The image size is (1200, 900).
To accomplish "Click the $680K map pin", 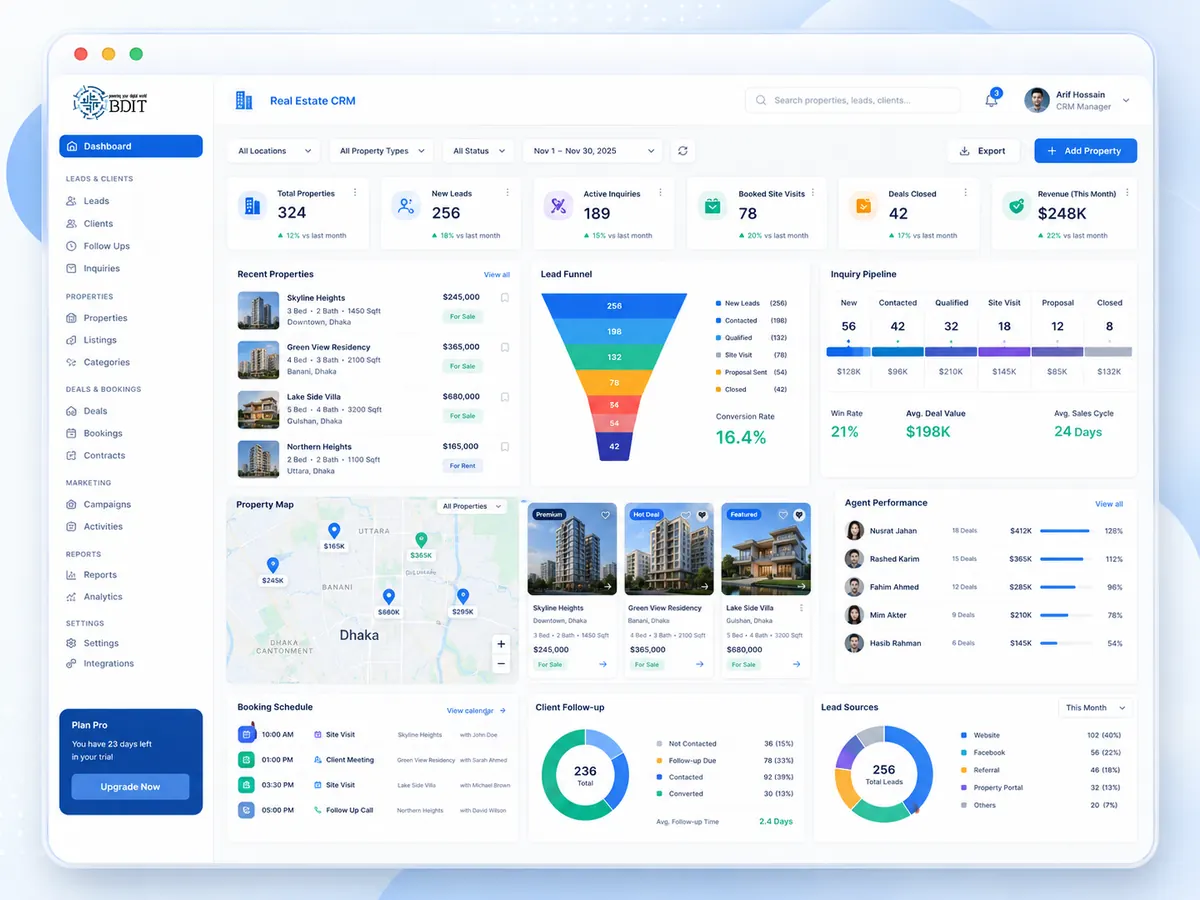I will click(389, 597).
